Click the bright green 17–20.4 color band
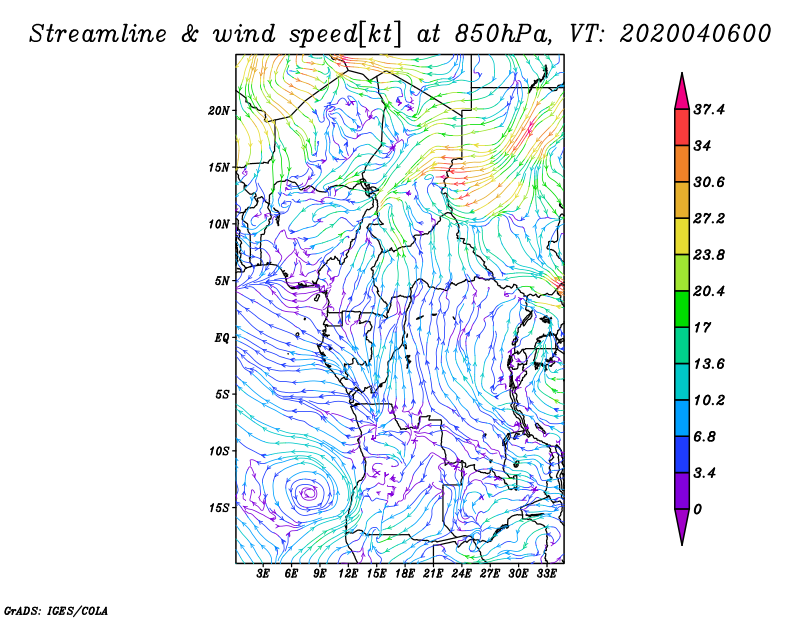 (x=682, y=309)
